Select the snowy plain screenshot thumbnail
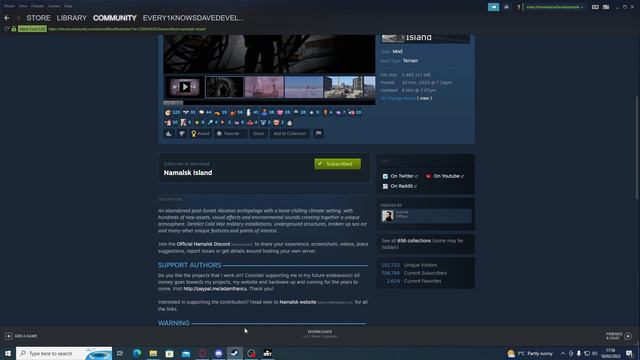The image size is (640, 360). click(x=304, y=87)
